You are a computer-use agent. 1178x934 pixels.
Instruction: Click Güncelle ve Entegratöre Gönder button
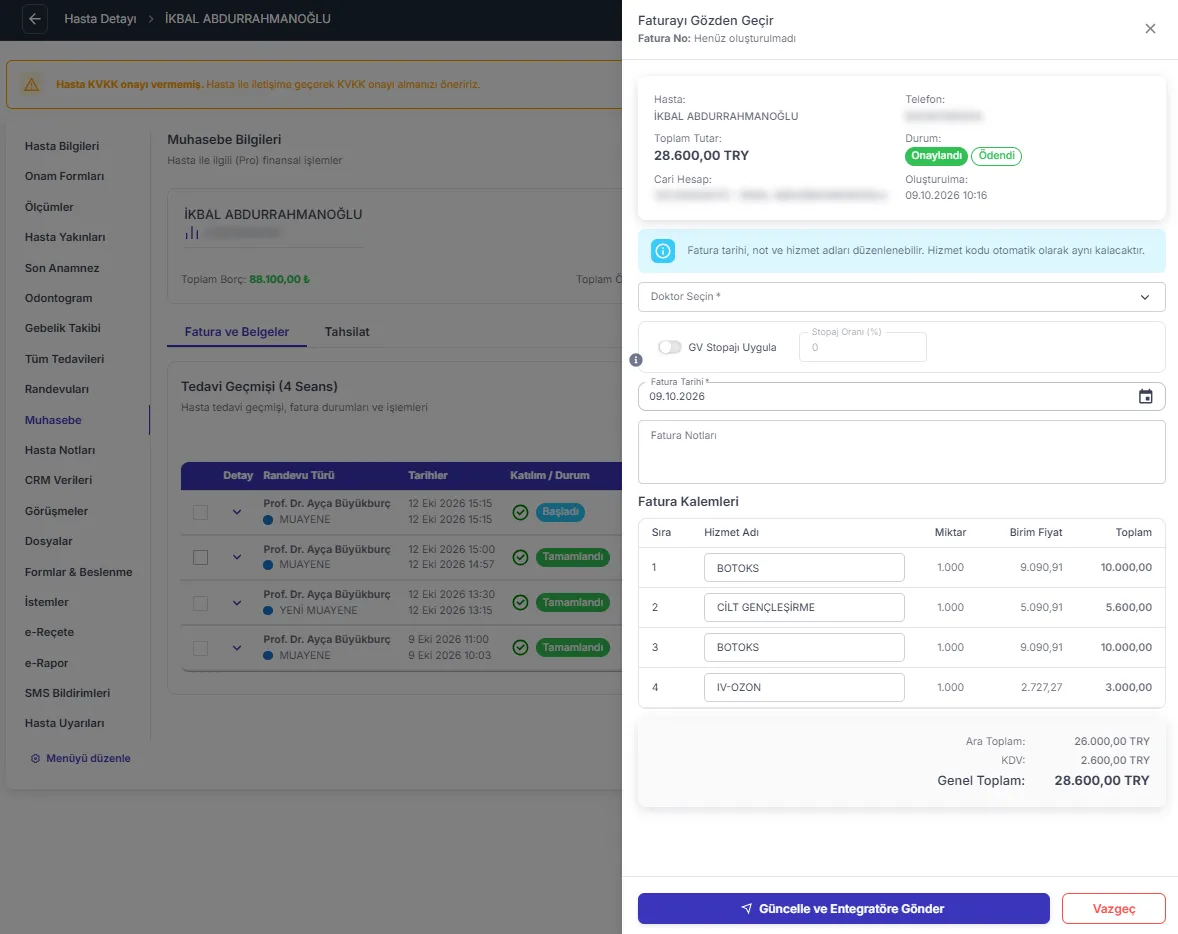[843, 908]
